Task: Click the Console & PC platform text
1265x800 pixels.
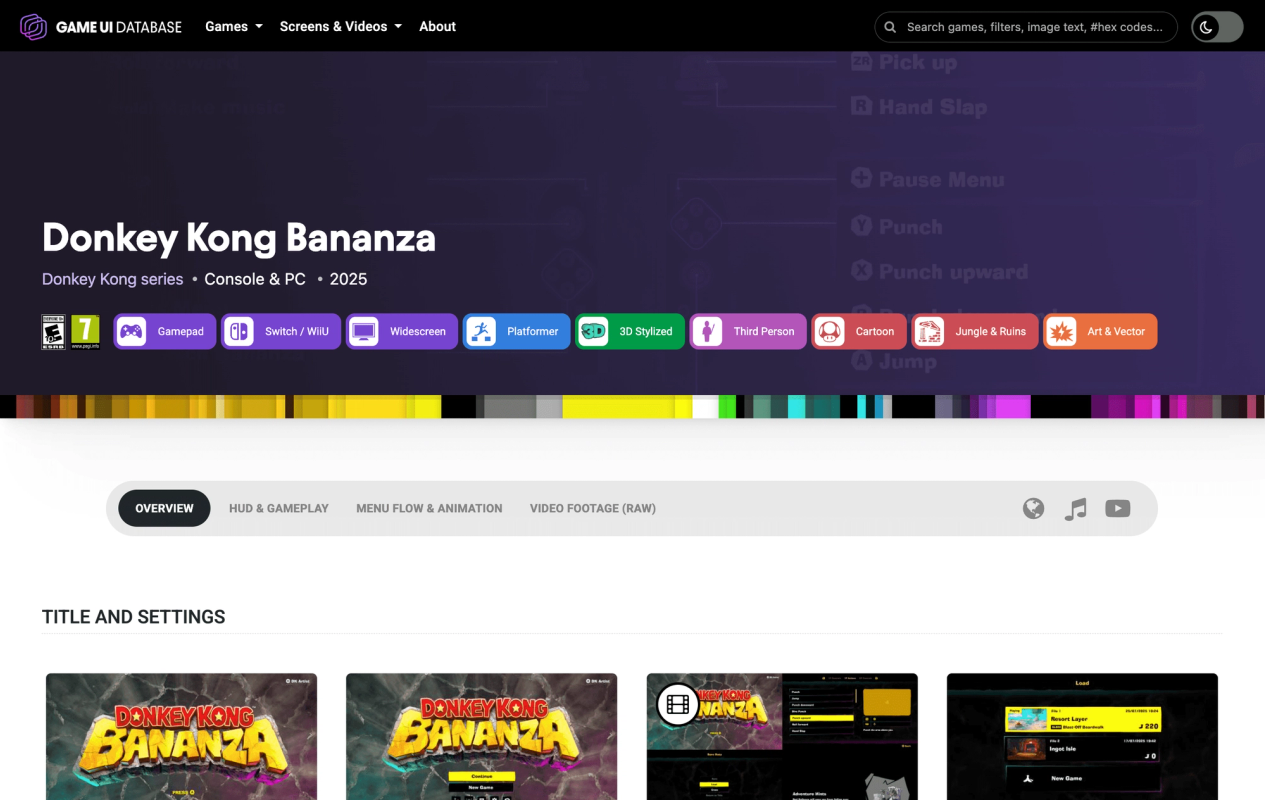Action: [x=255, y=279]
